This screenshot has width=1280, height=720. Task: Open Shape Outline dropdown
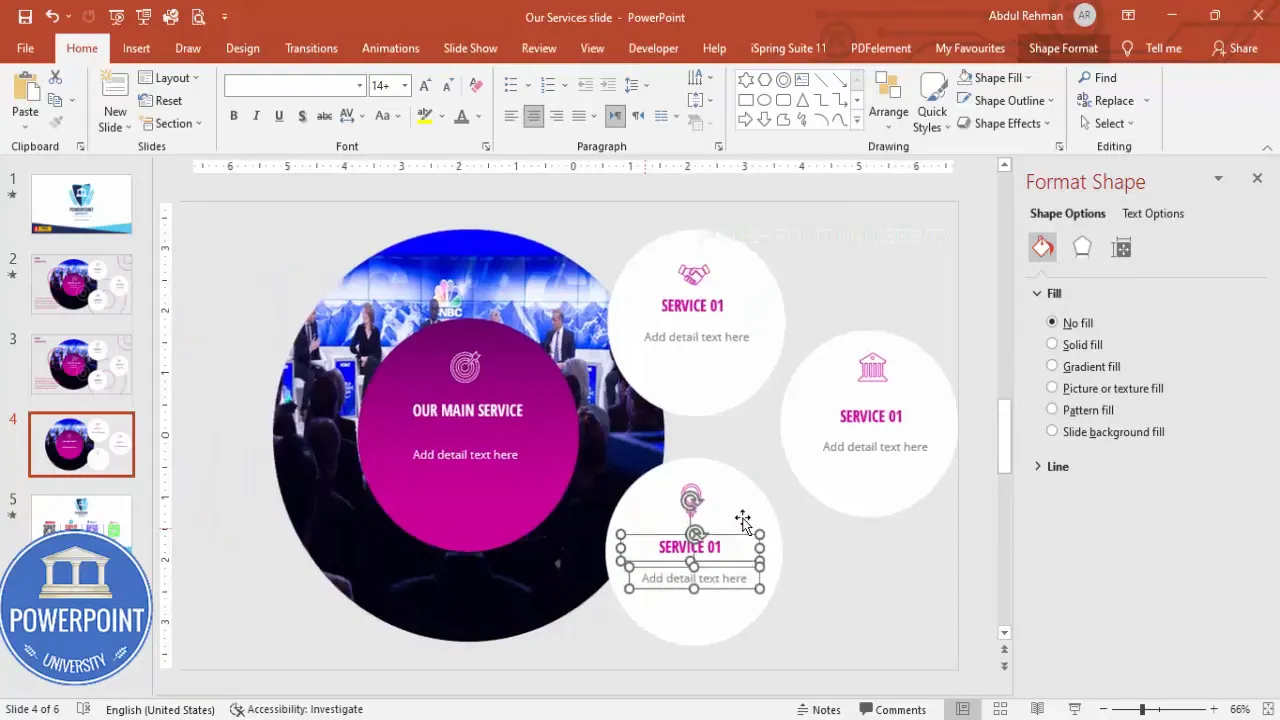tap(1005, 100)
